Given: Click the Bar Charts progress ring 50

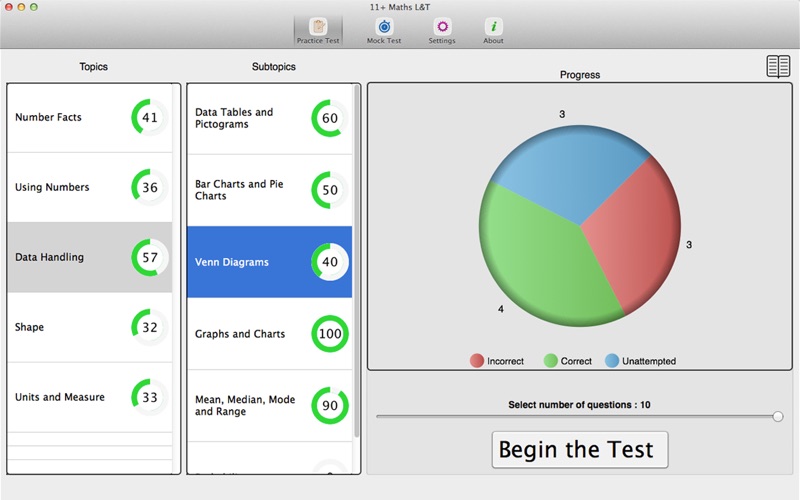Looking at the screenshot, I should pyautogui.click(x=330, y=190).
